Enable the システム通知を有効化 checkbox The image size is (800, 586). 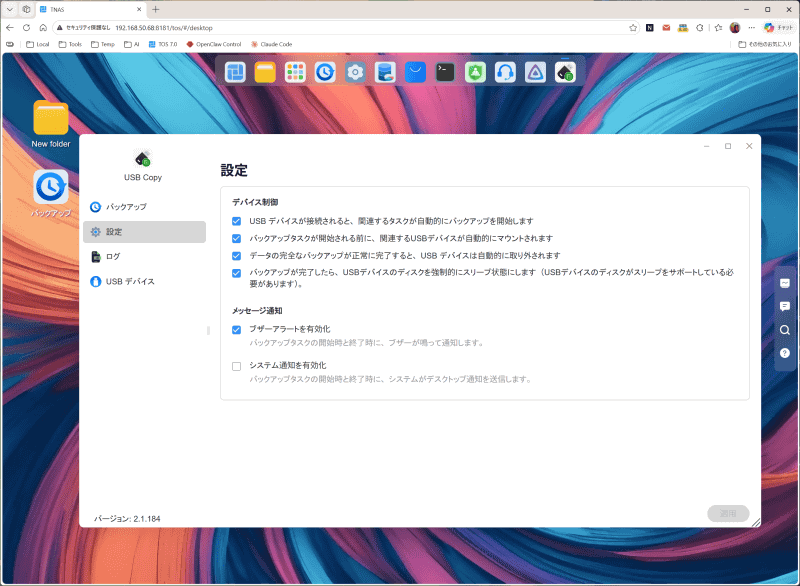(x=236, y=366)
